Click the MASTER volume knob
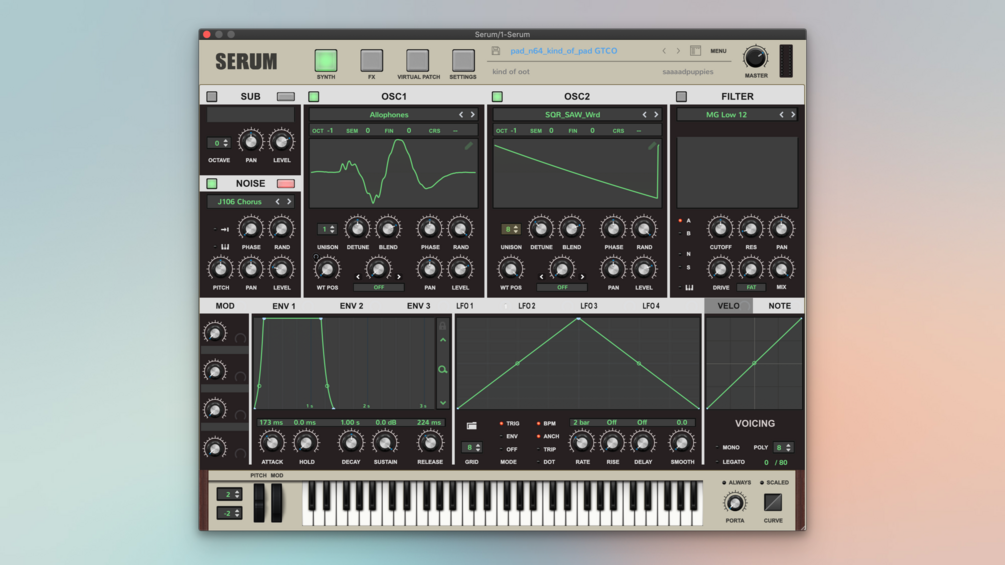 [756, 58]
